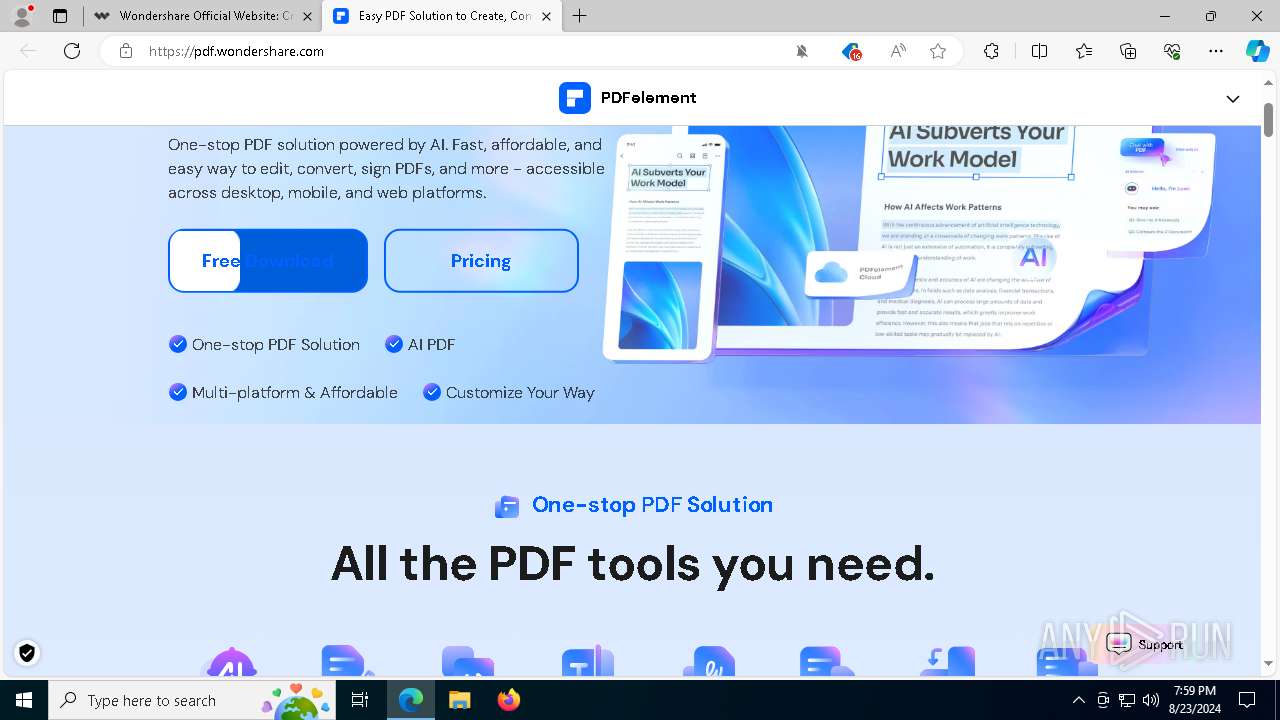Open the Collections icon
The height and width of the screenshot is (720, 1280).
click(x=1128, y=51)
